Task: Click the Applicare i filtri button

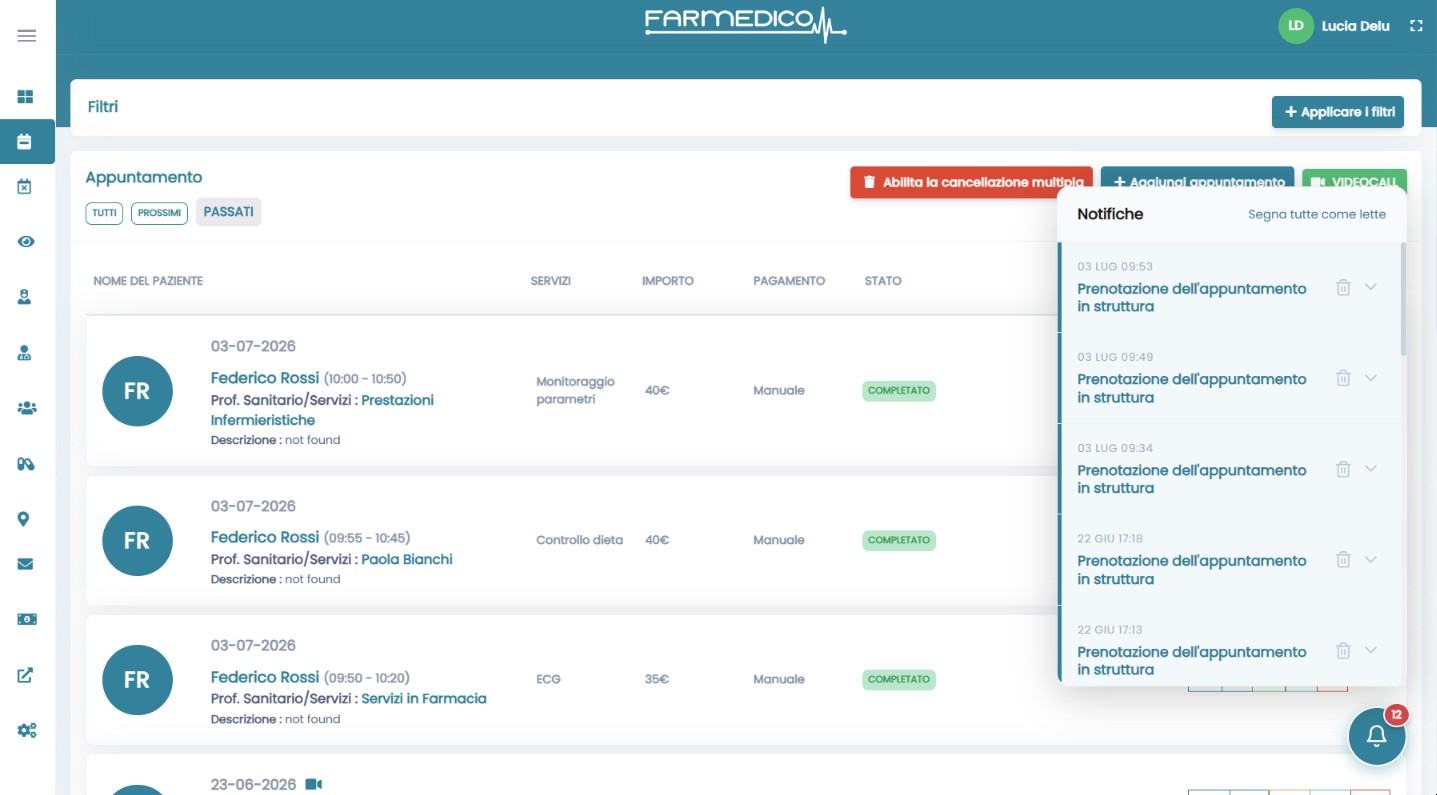Action: [x=1338, y=112]
